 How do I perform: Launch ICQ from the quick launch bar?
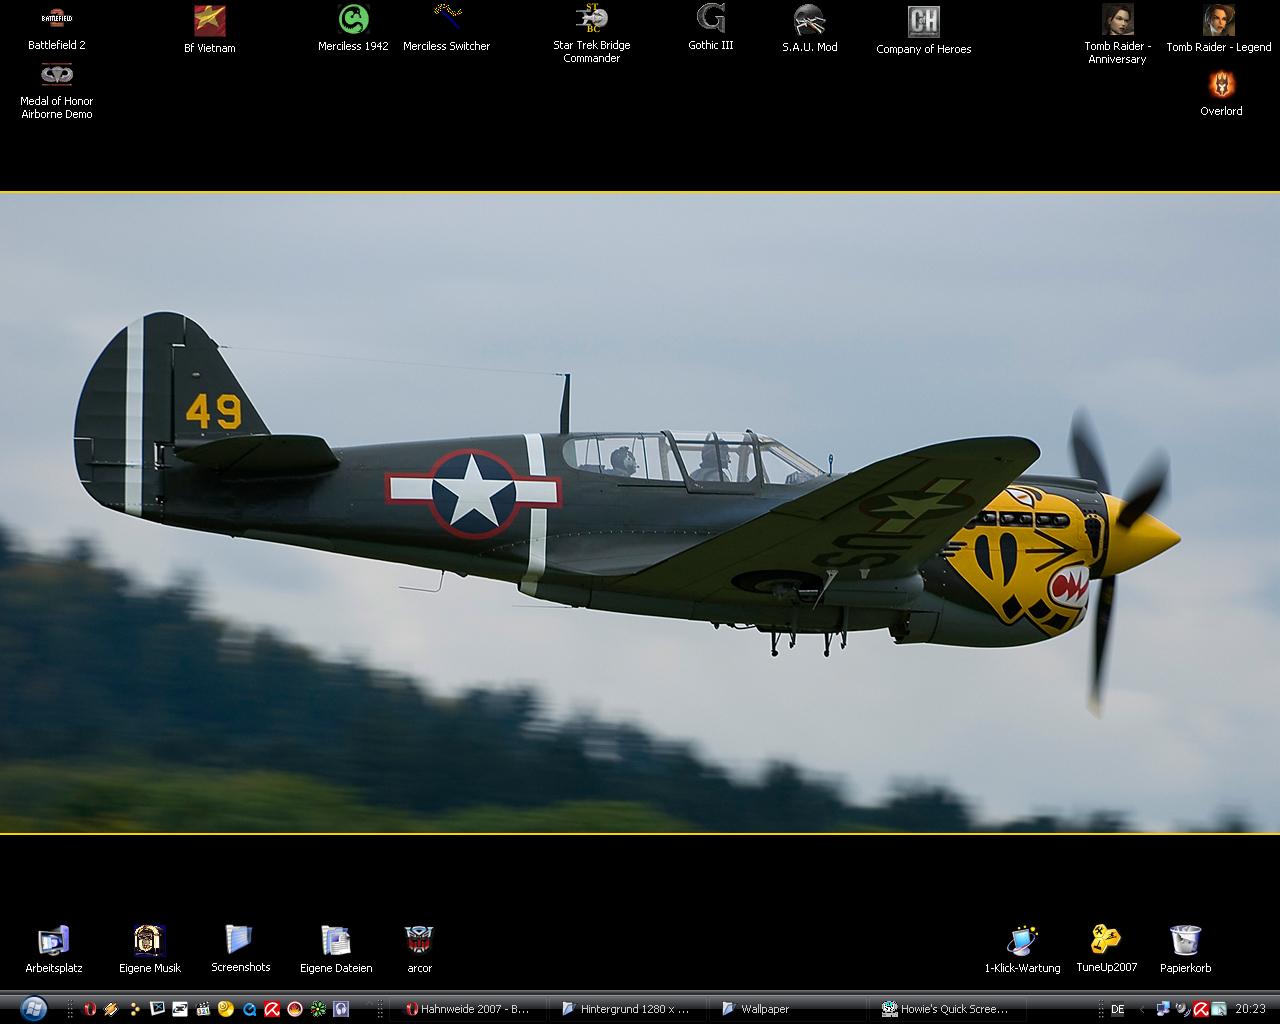[x=318, y=1009]
